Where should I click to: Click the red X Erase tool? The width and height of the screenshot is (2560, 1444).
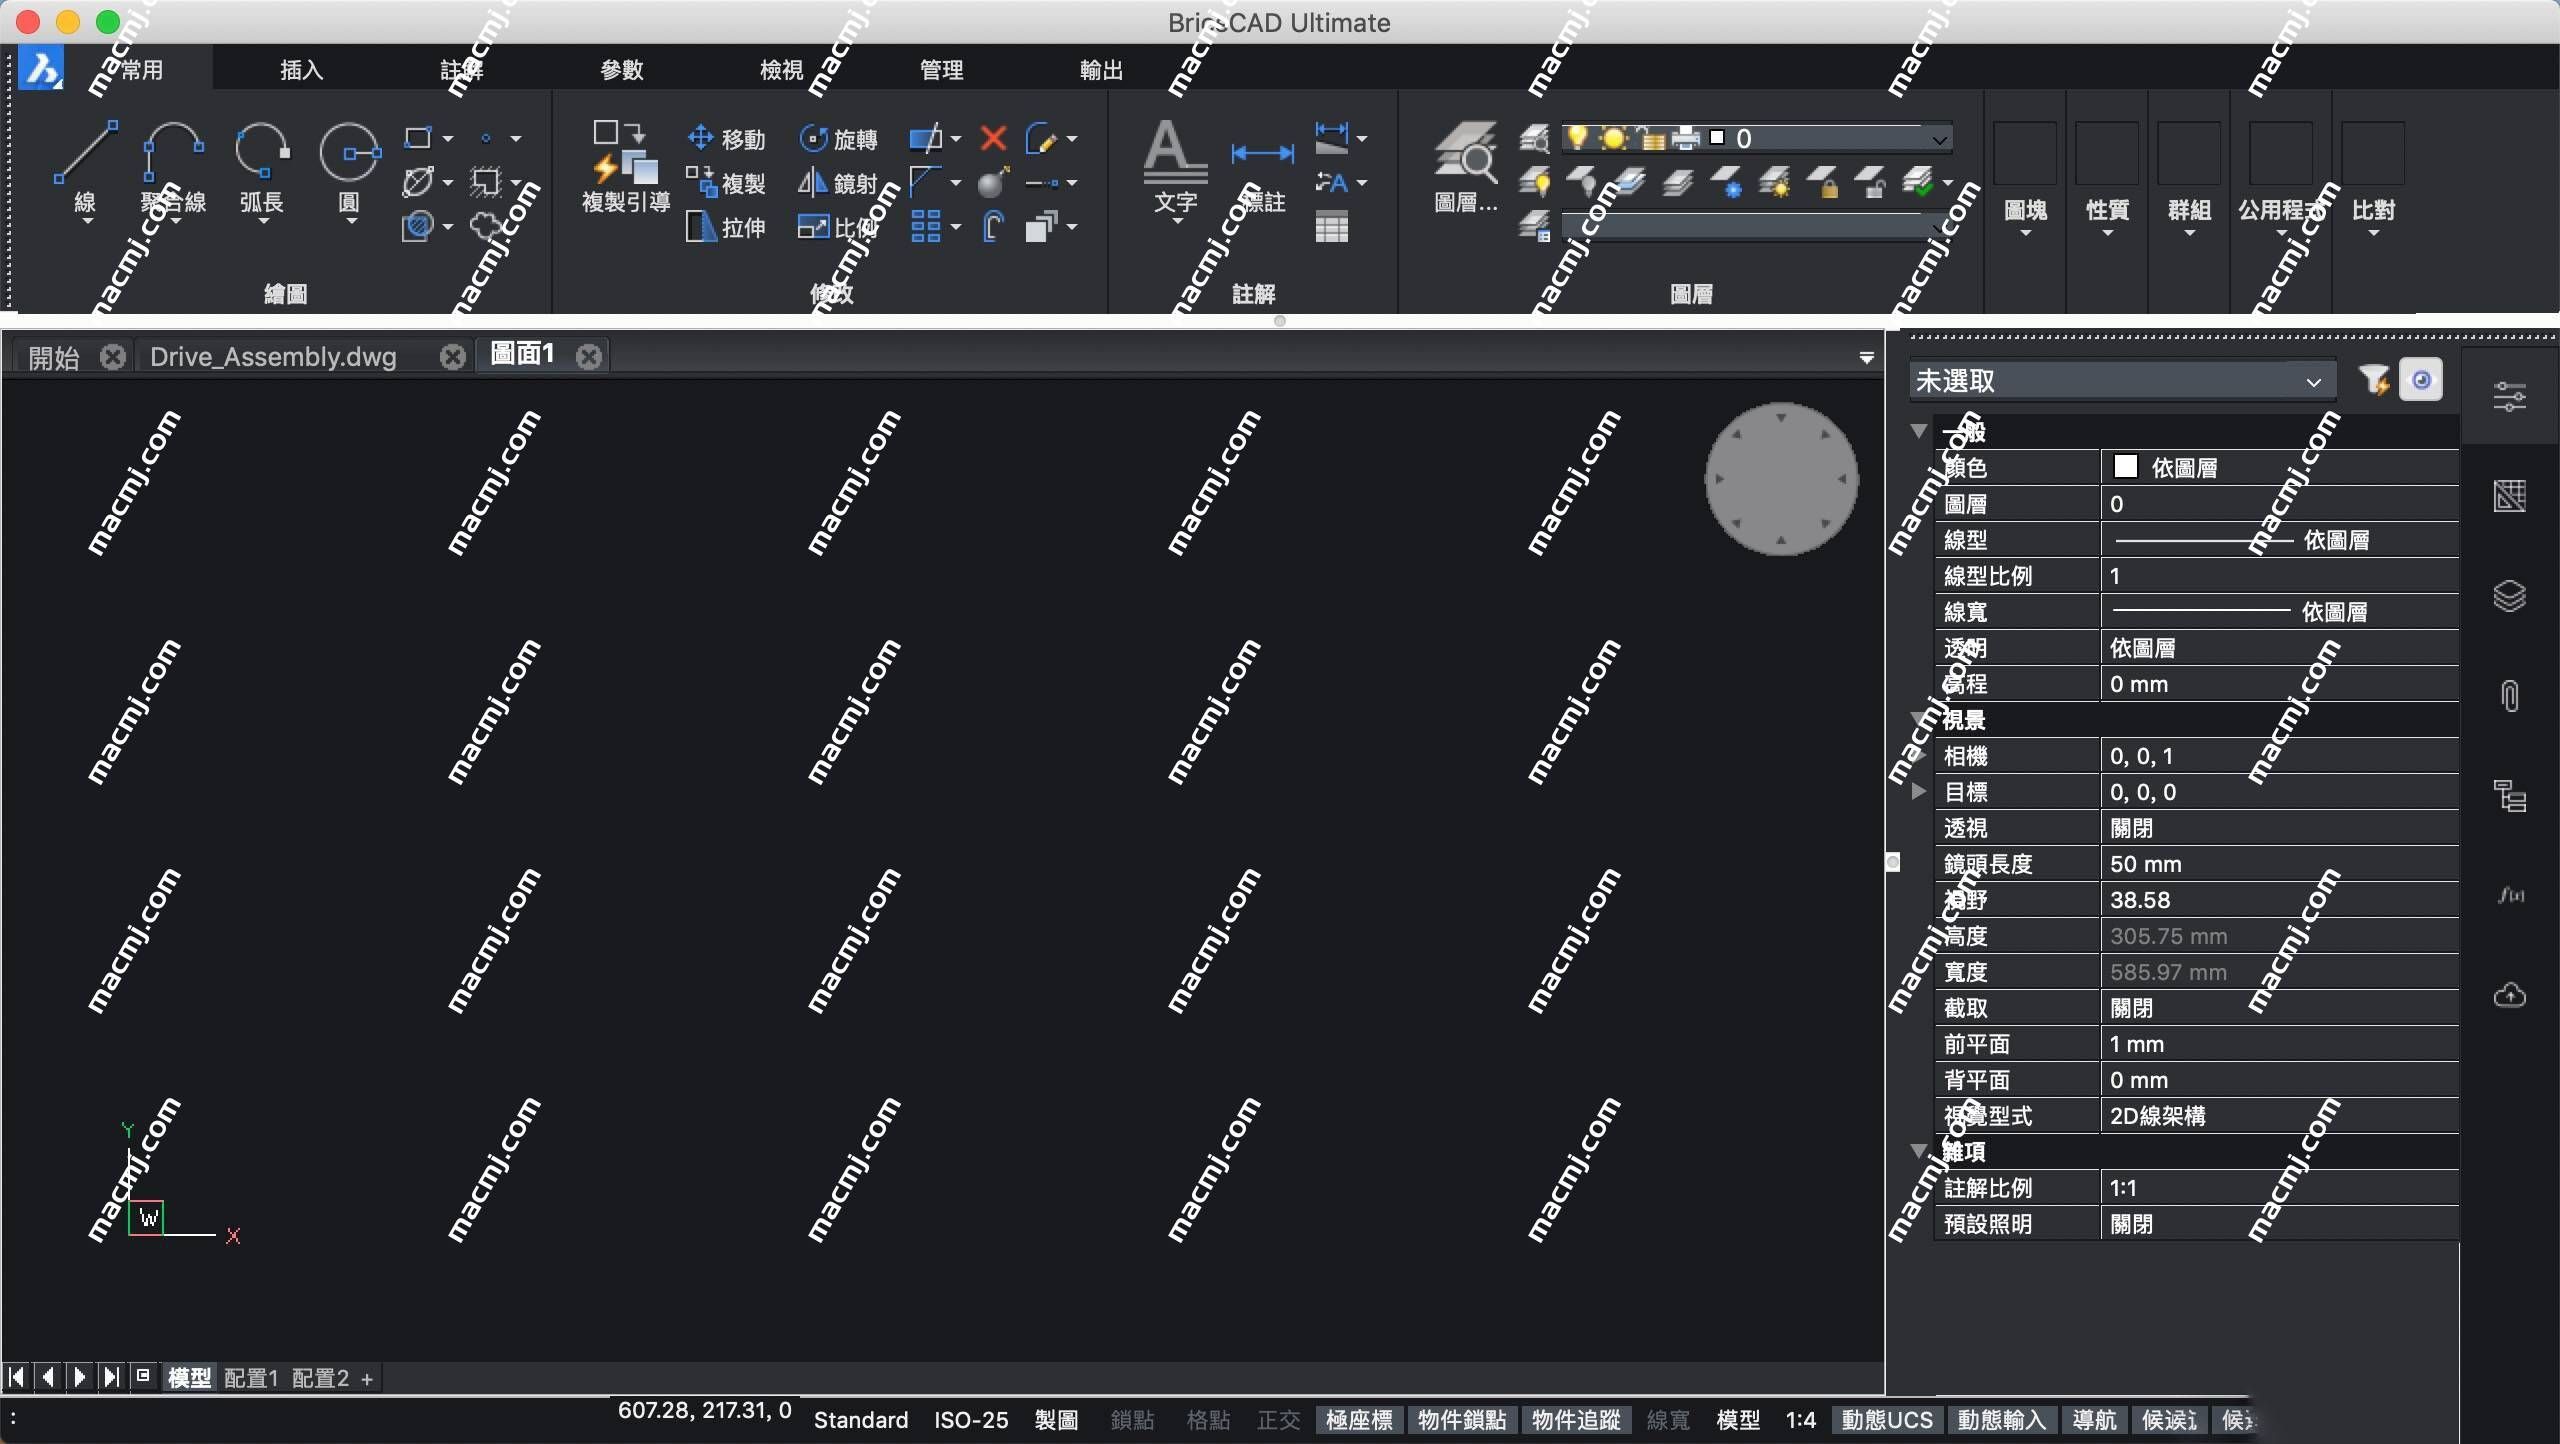pos(993,138)
